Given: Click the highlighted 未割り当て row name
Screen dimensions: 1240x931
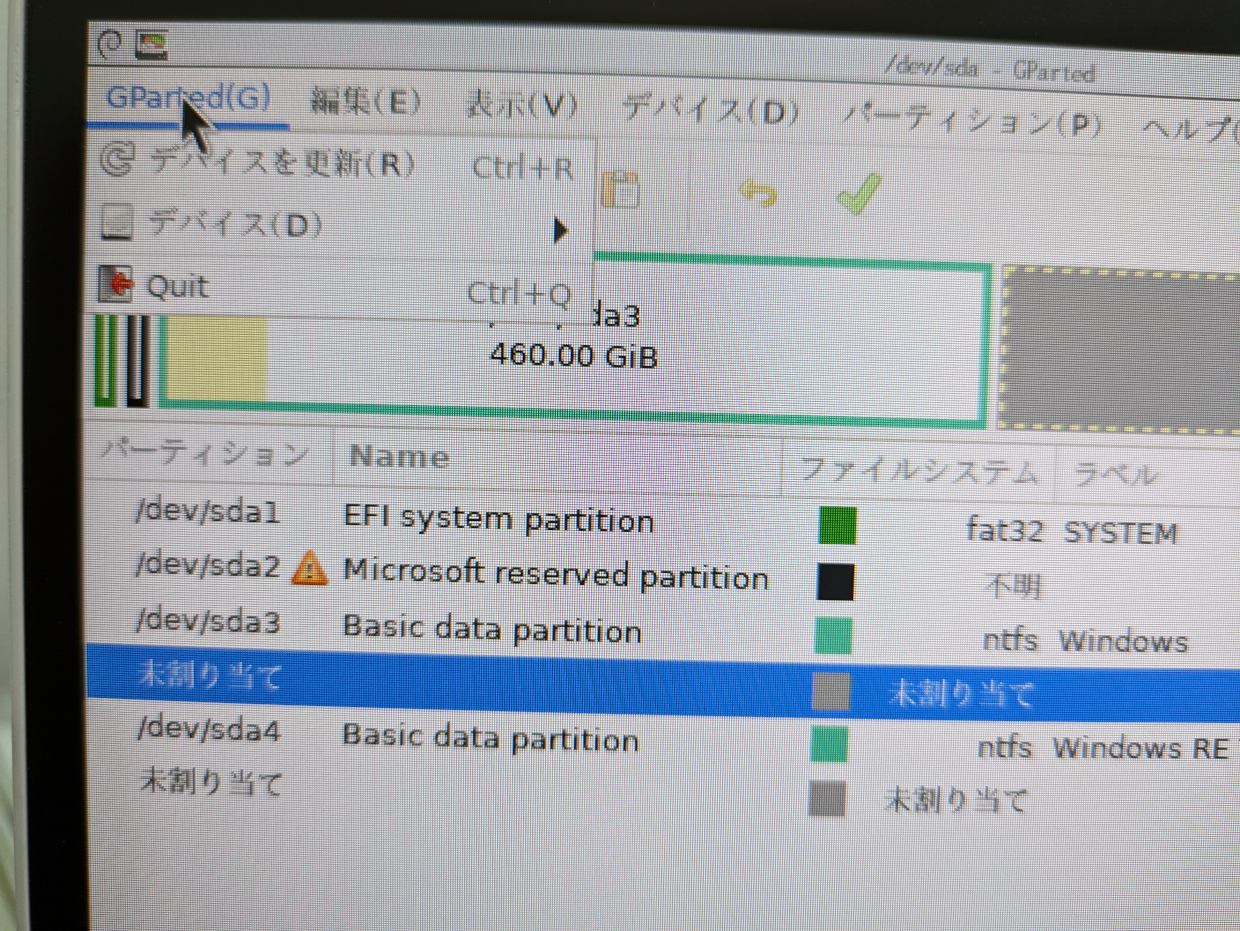Looking at the screenshot, I should [210, 676].
